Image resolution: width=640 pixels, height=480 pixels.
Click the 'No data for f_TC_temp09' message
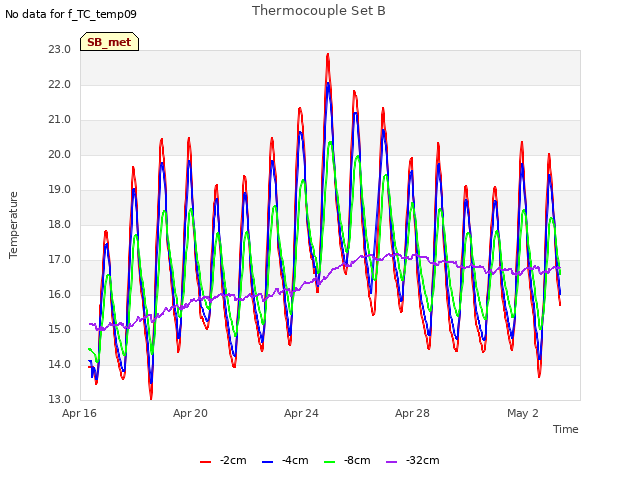pyautogui.click(x=71, y=14)
